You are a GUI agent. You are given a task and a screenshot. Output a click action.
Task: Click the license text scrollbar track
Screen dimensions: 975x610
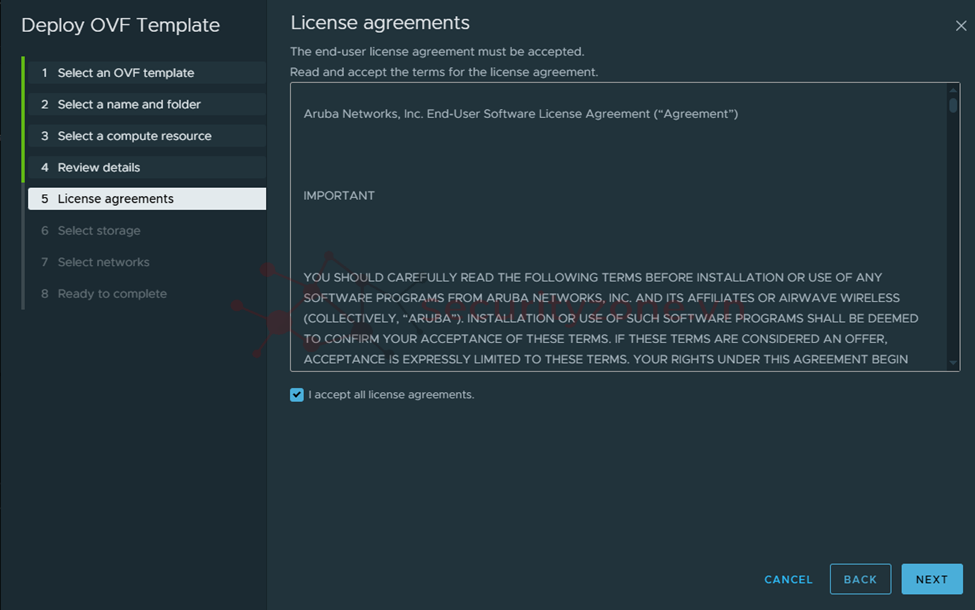pyautogui.click(x=953, y=236)
